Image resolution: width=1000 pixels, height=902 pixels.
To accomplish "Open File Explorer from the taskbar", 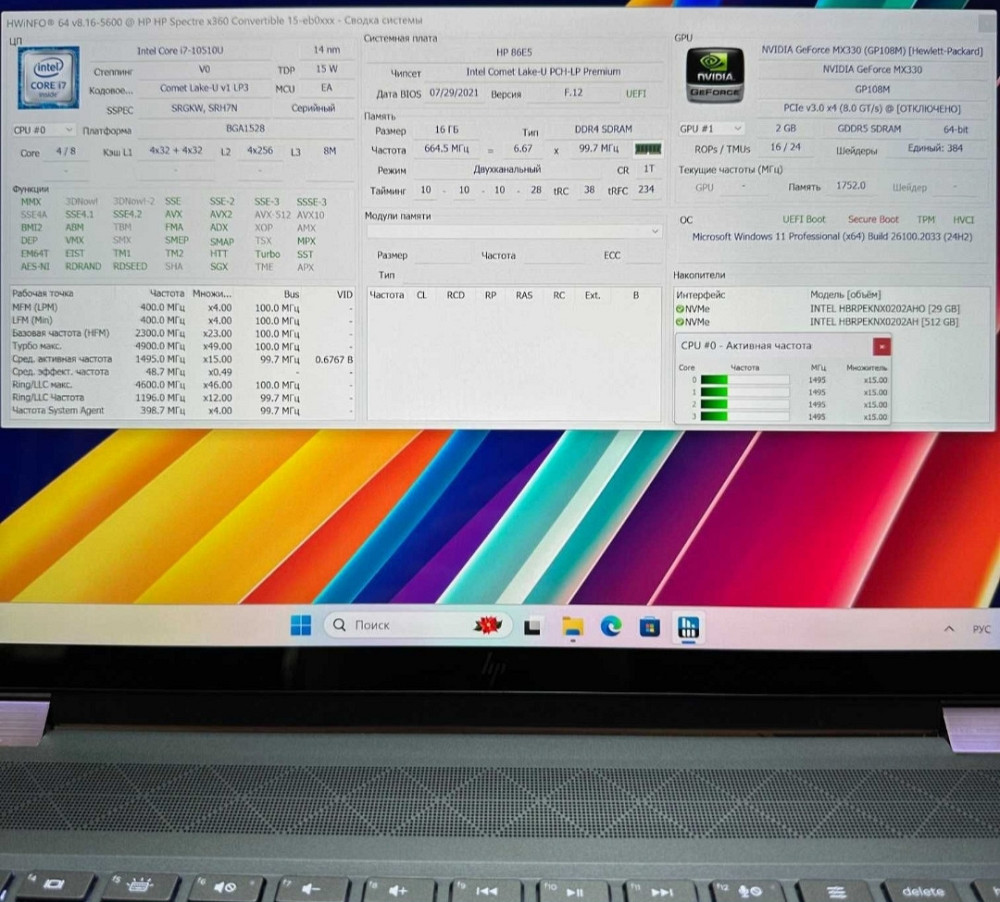I will (571, 624).
